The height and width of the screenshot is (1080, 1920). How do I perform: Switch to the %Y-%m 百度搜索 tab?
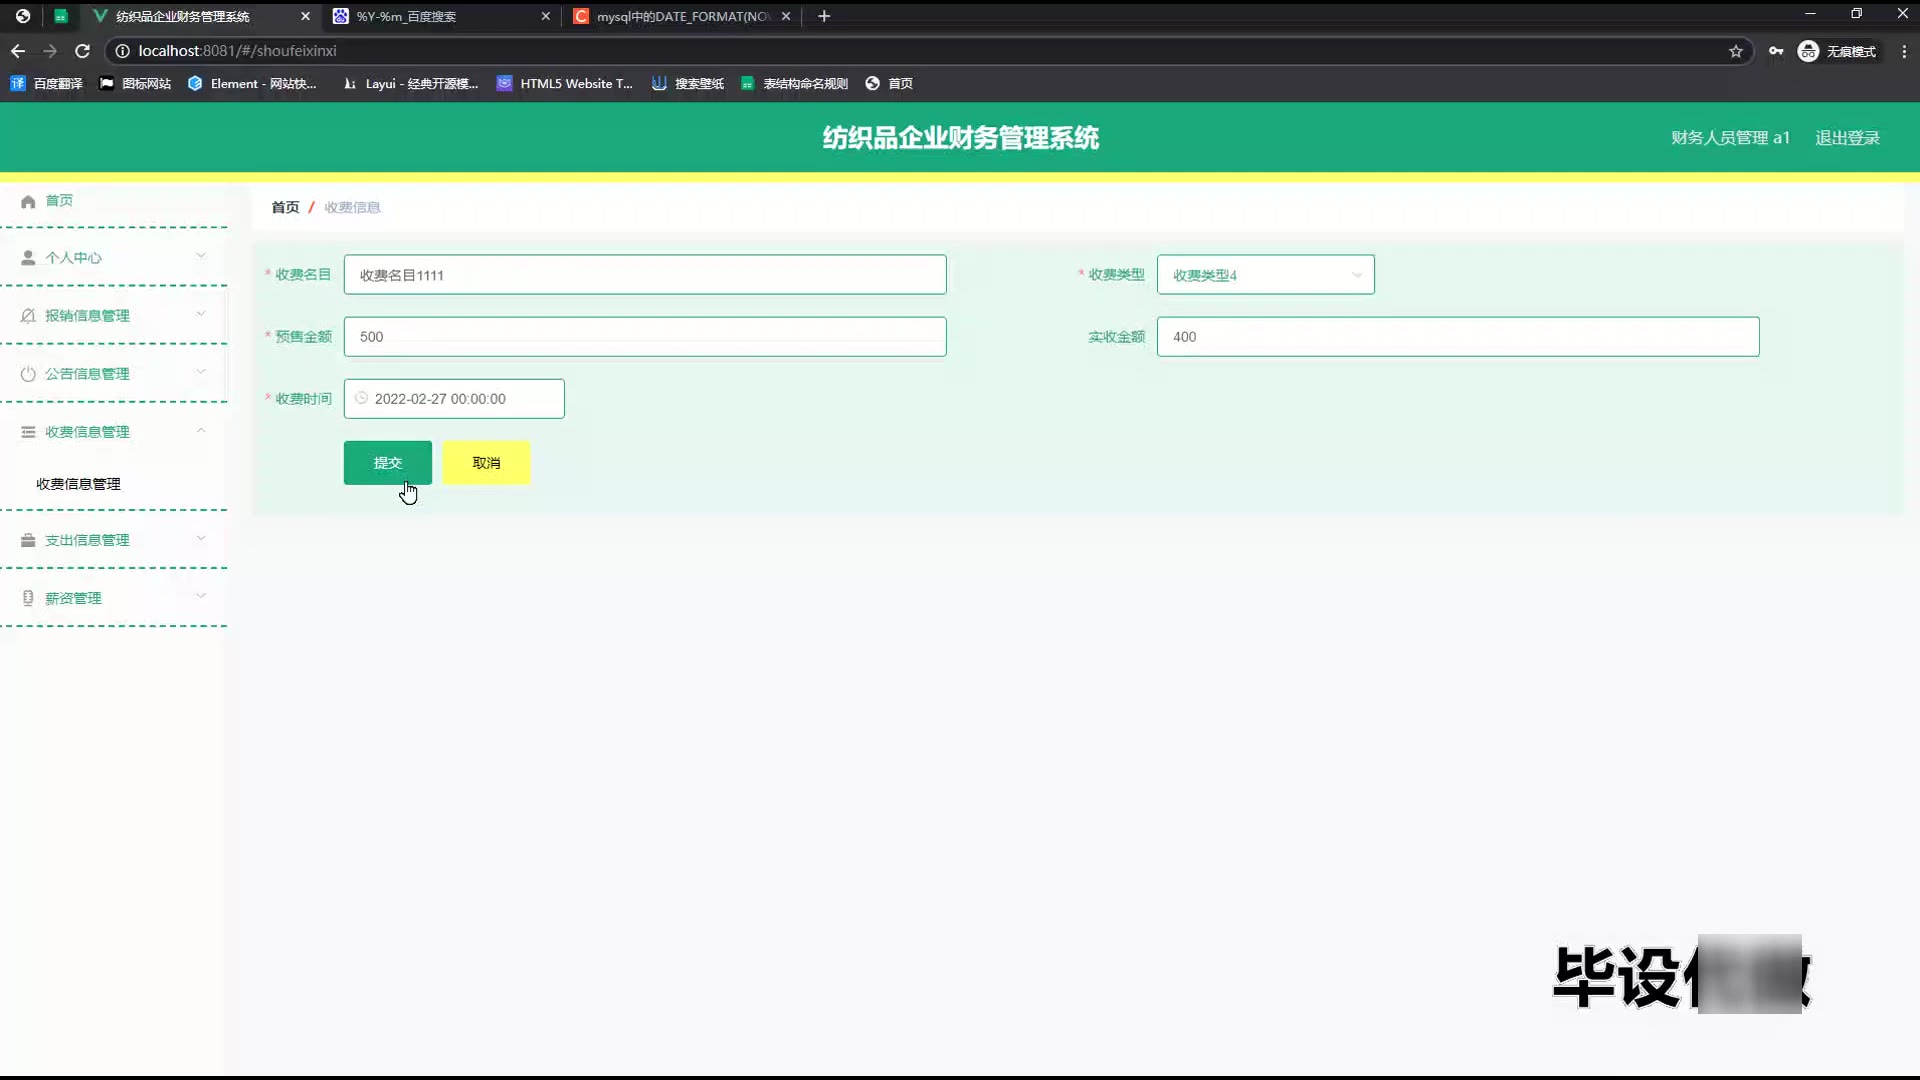point(440,16)
